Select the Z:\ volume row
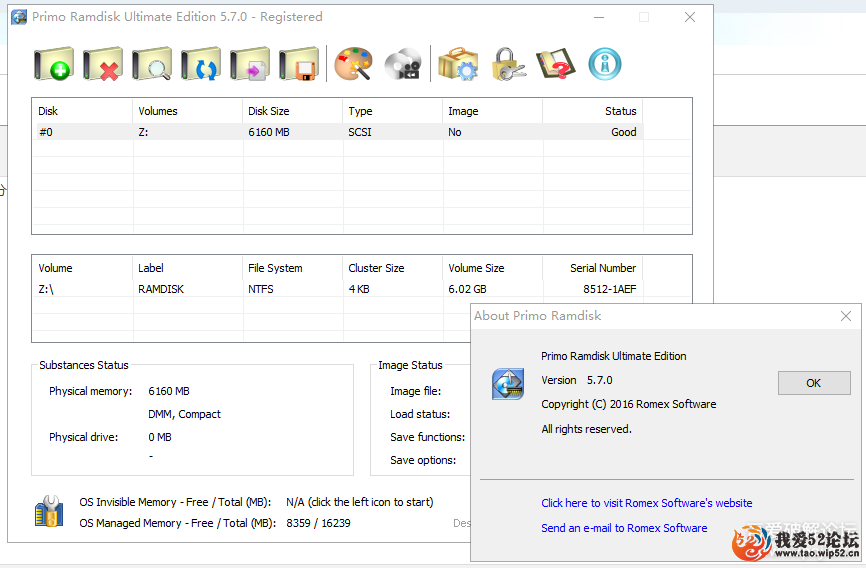Screen dimensions: 866x568 [337, 289]
